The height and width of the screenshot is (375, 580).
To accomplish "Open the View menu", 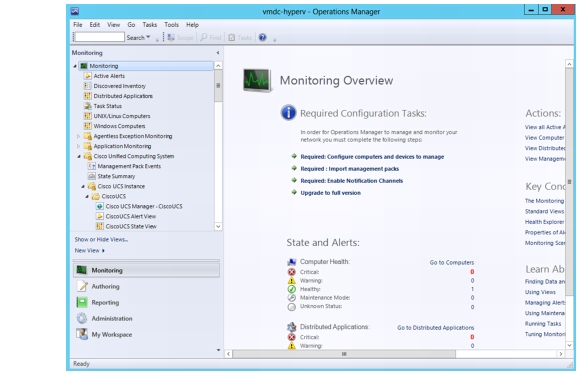I will [x=114, y=25].
